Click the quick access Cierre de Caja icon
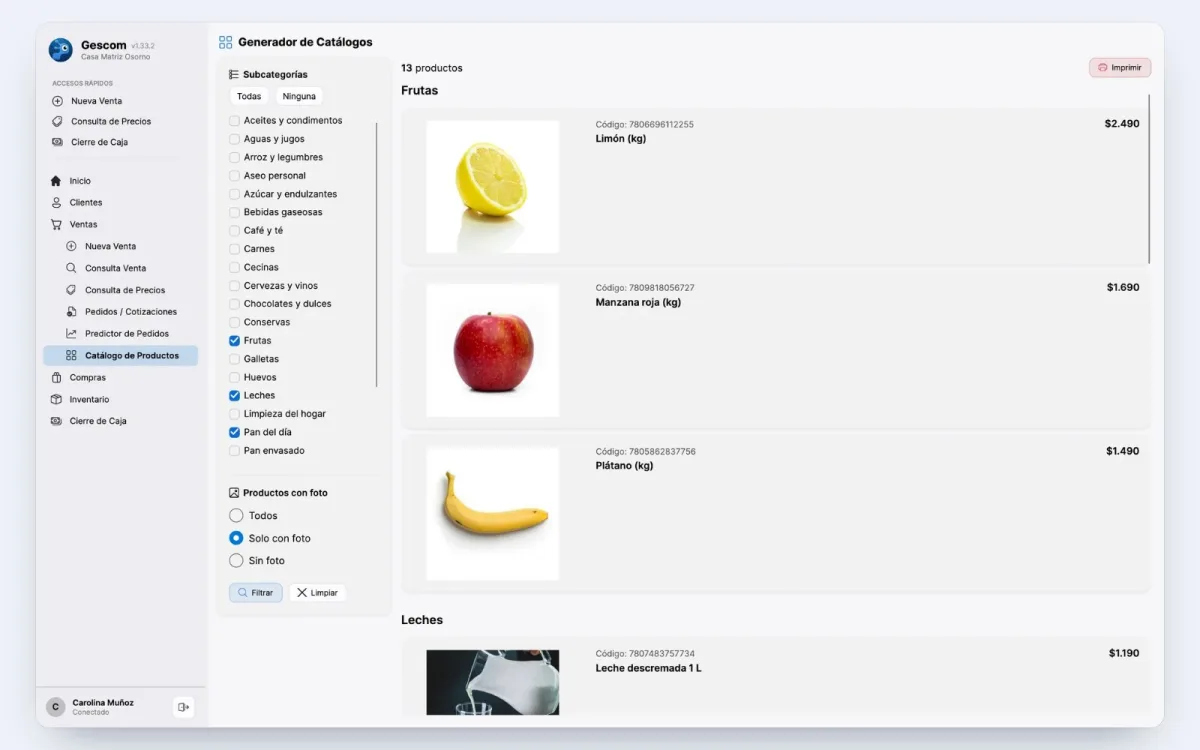The image size is (1200, 750). (57, 142)
